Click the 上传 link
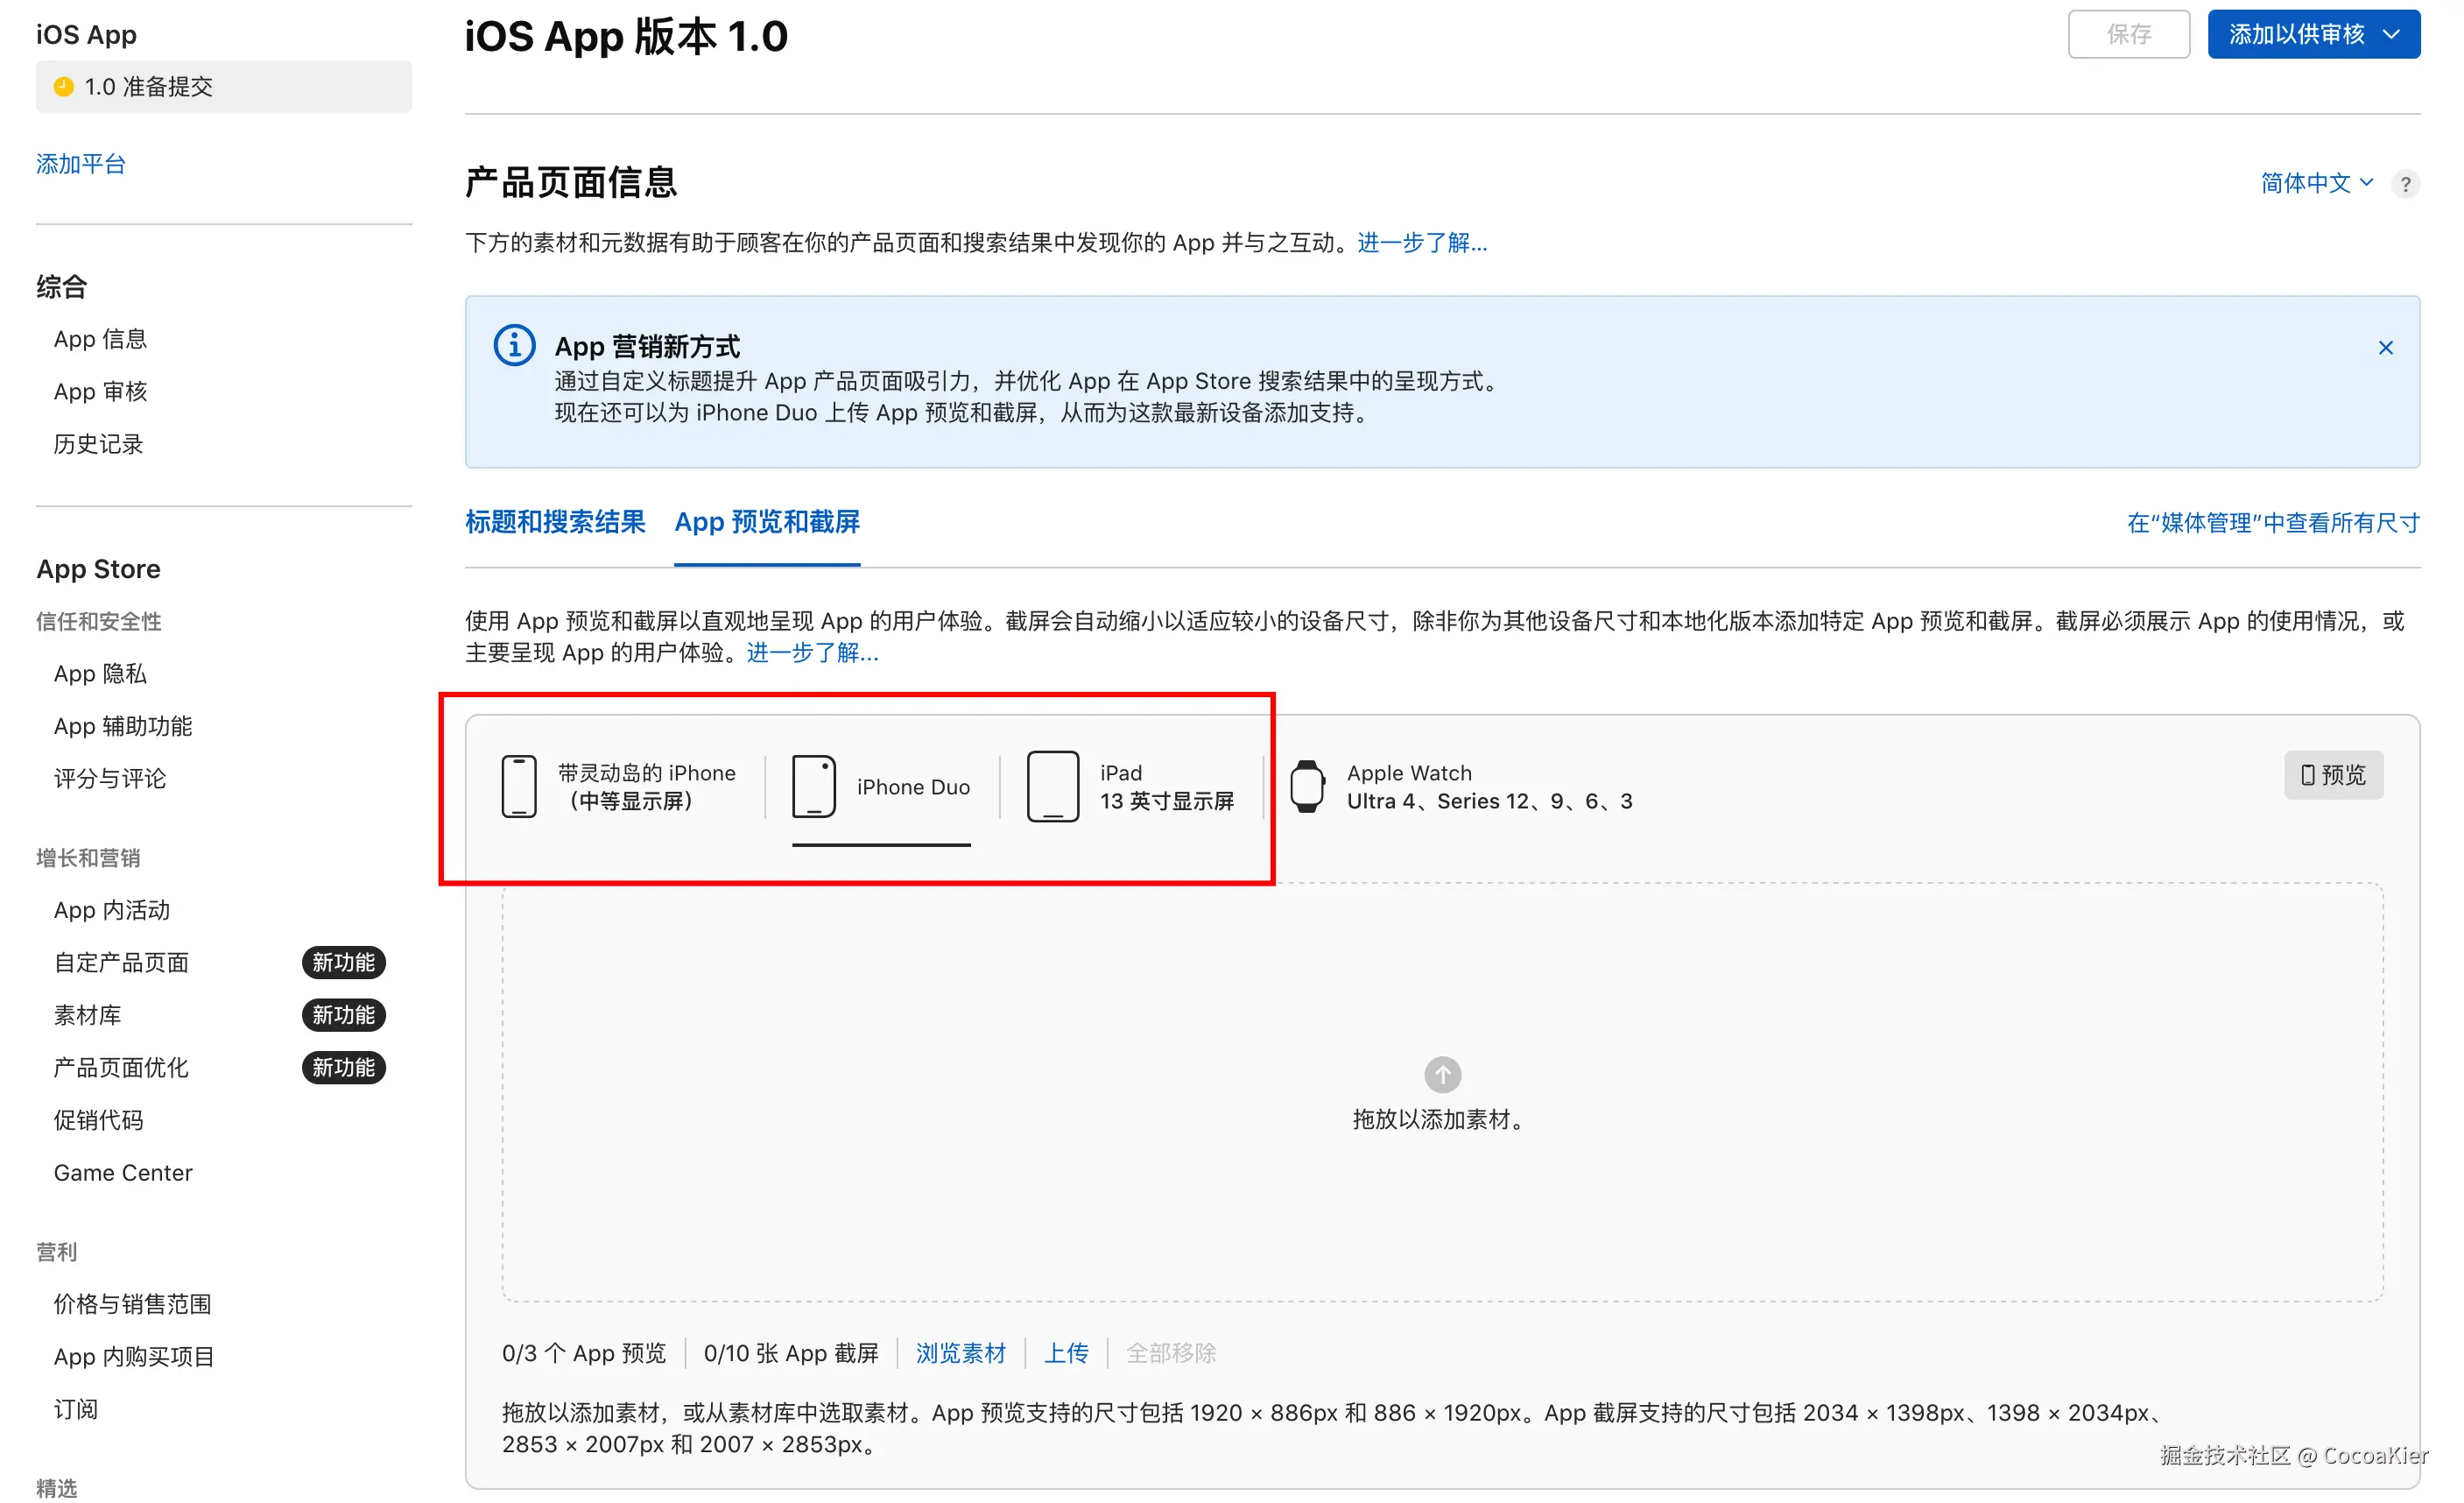This screenshot has width=2464, height=1503. tap(1066, 1353)
